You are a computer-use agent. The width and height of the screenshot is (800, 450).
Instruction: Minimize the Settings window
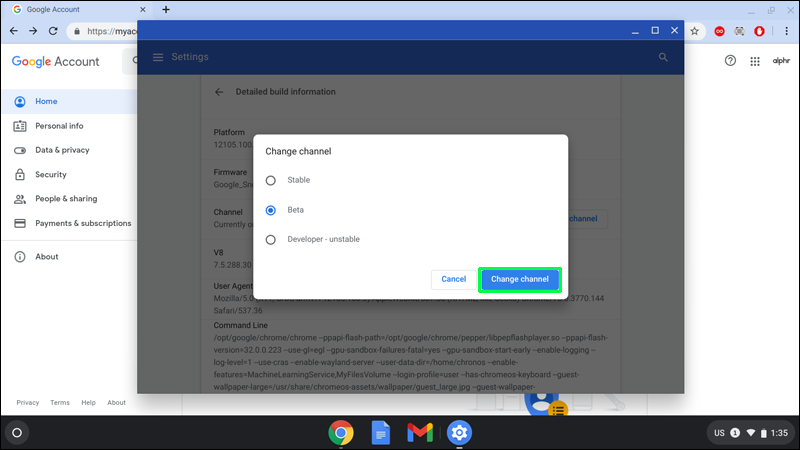point(635,31)
